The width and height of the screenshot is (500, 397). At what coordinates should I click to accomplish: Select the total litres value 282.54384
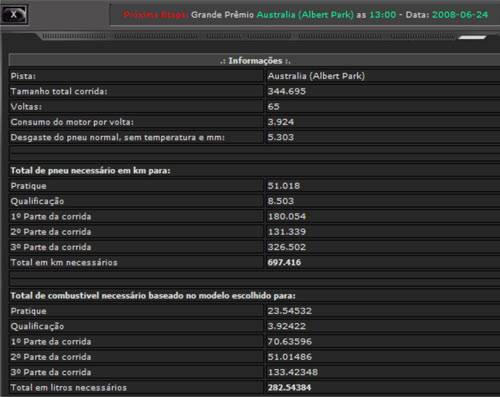pyautogui.click(x=289, y=388)
